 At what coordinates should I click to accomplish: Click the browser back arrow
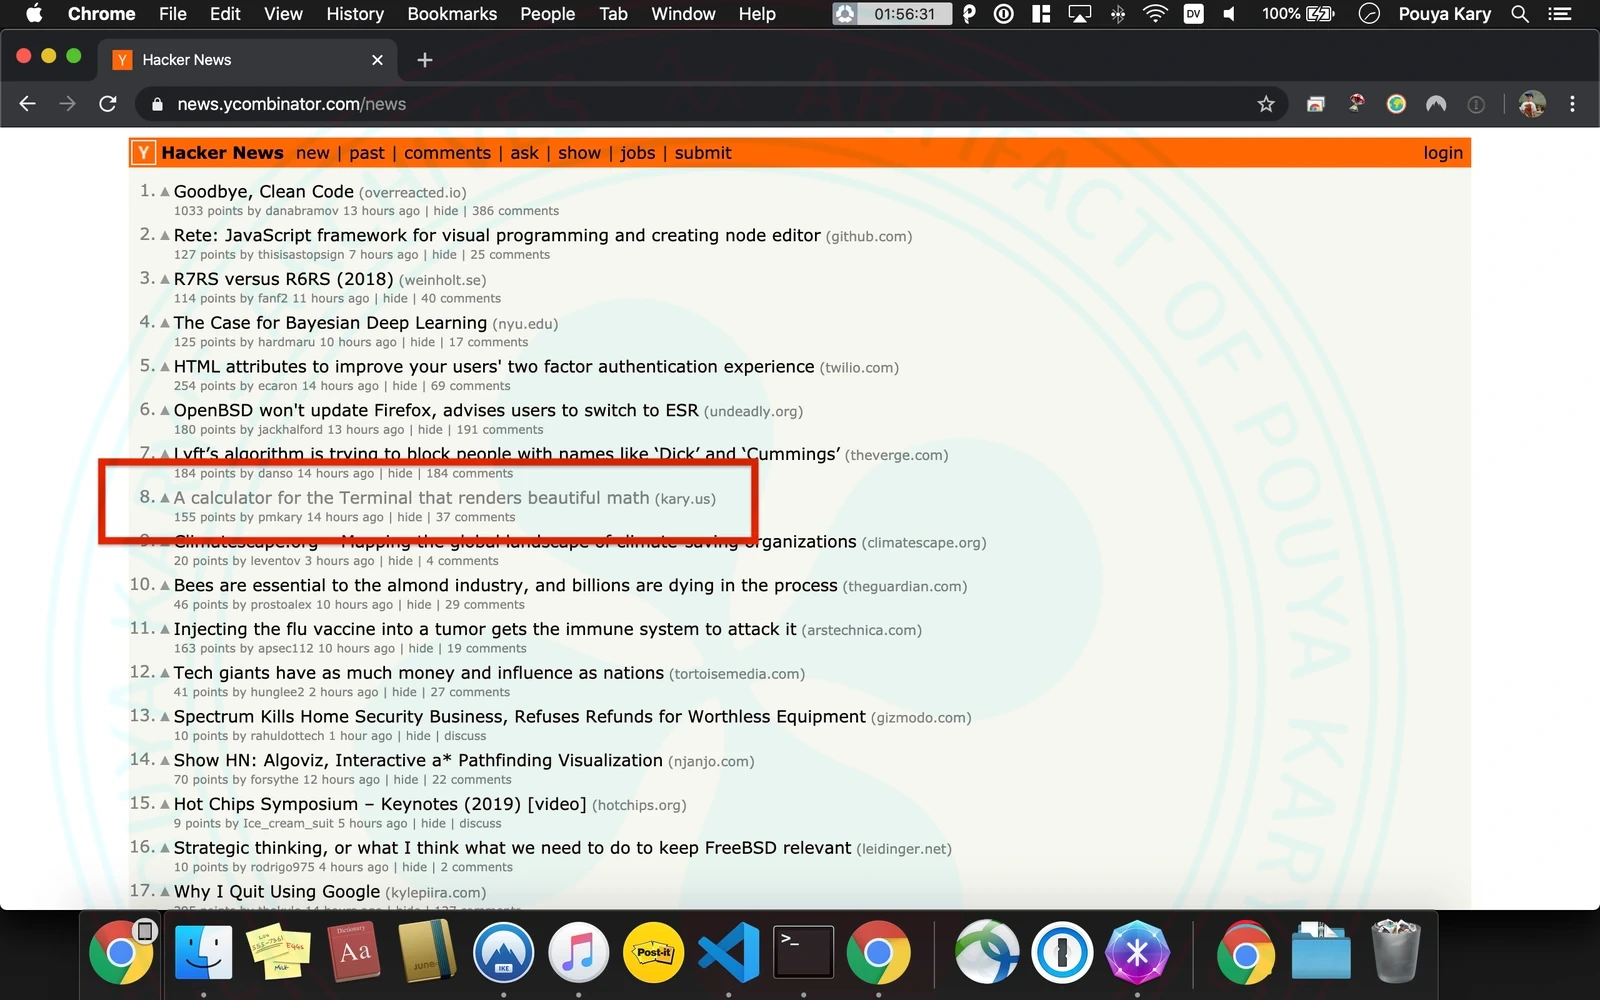tap(27, 104)
